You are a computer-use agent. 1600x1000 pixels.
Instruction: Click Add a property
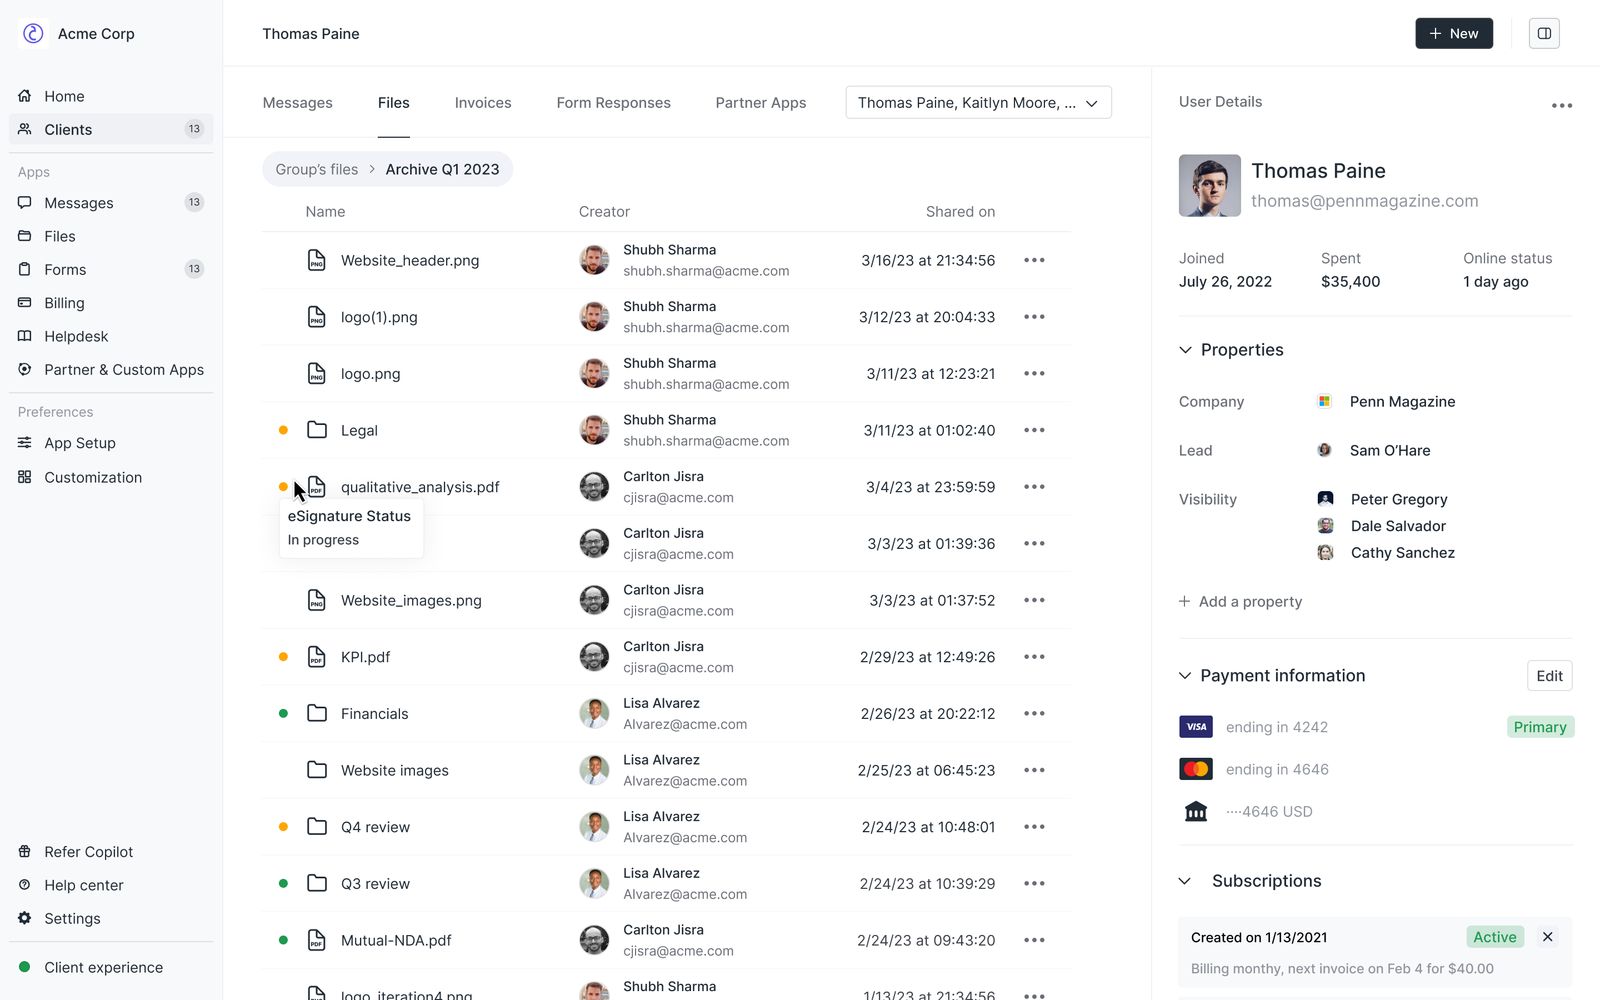1240,601
